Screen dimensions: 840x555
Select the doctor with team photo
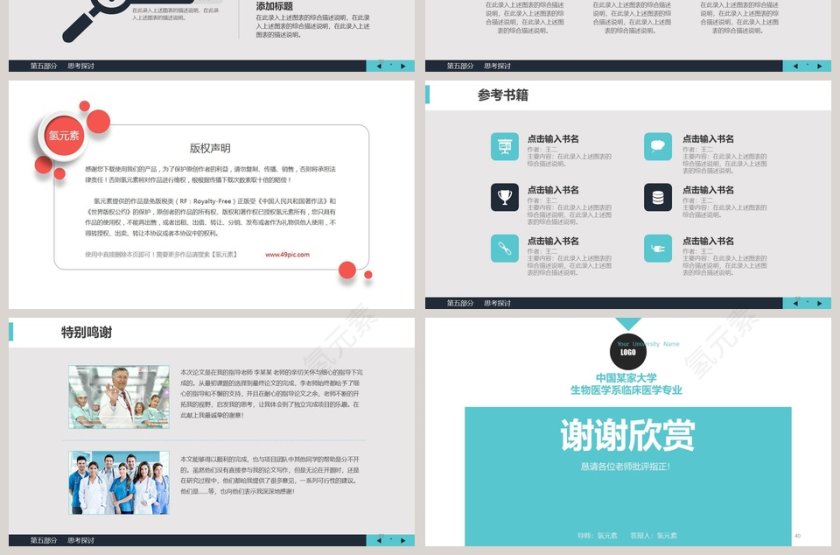click(x=119, y=397)
